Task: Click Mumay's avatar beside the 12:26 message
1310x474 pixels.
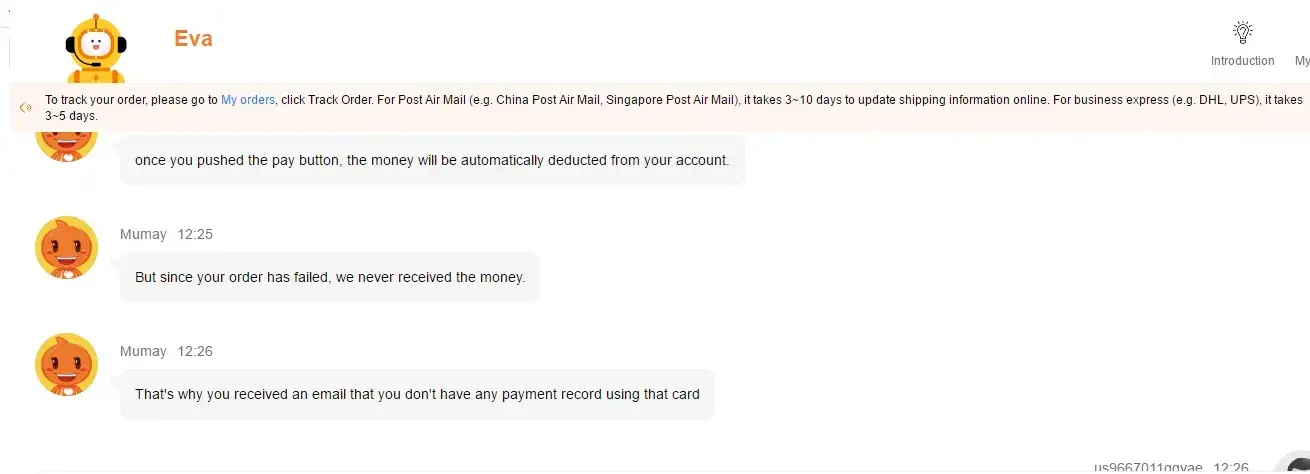Action: point(67,365)
